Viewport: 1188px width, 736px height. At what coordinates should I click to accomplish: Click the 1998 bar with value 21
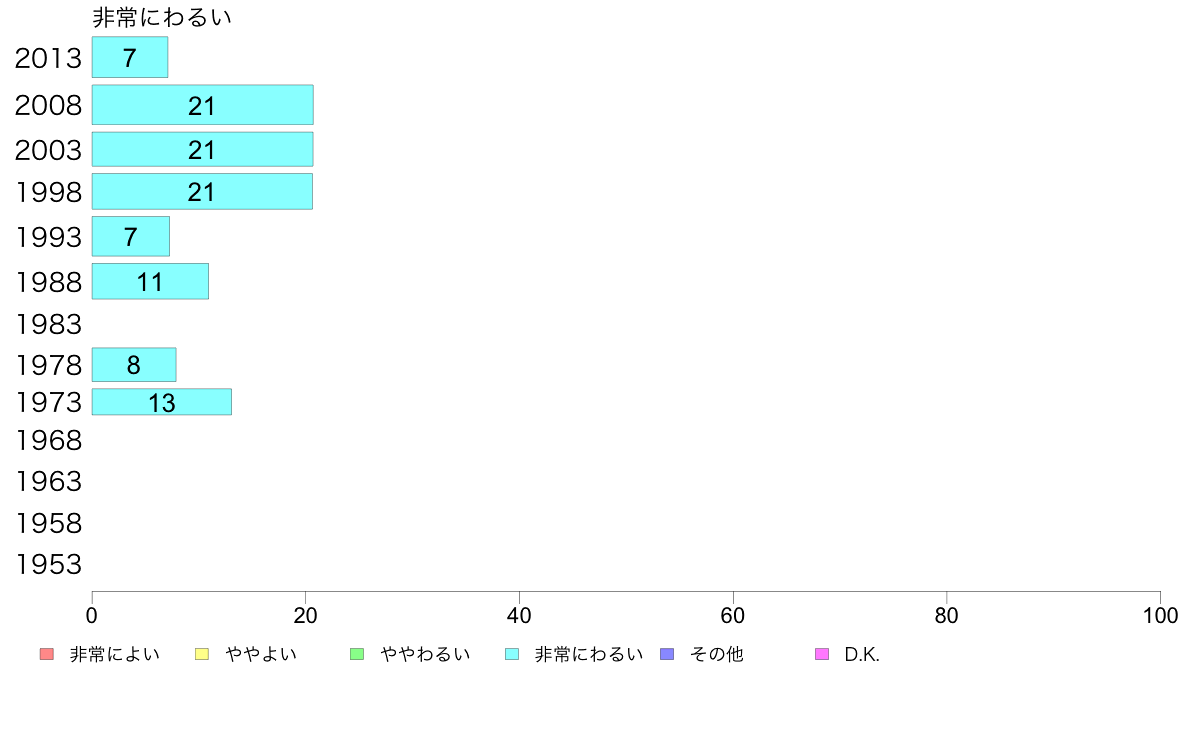coord(202,191)
